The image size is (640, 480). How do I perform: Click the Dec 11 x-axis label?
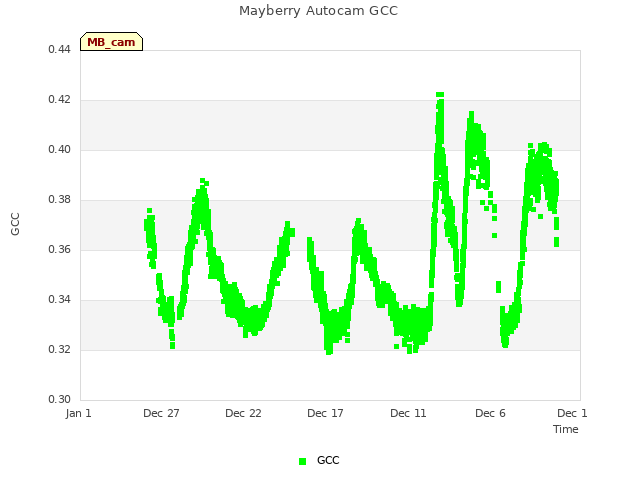point(408,413)
